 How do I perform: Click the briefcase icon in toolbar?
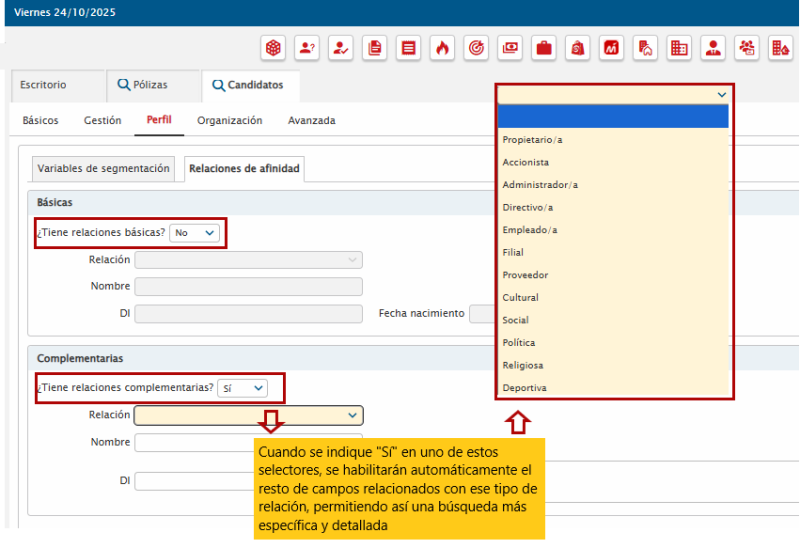click(x=544, y=47)
